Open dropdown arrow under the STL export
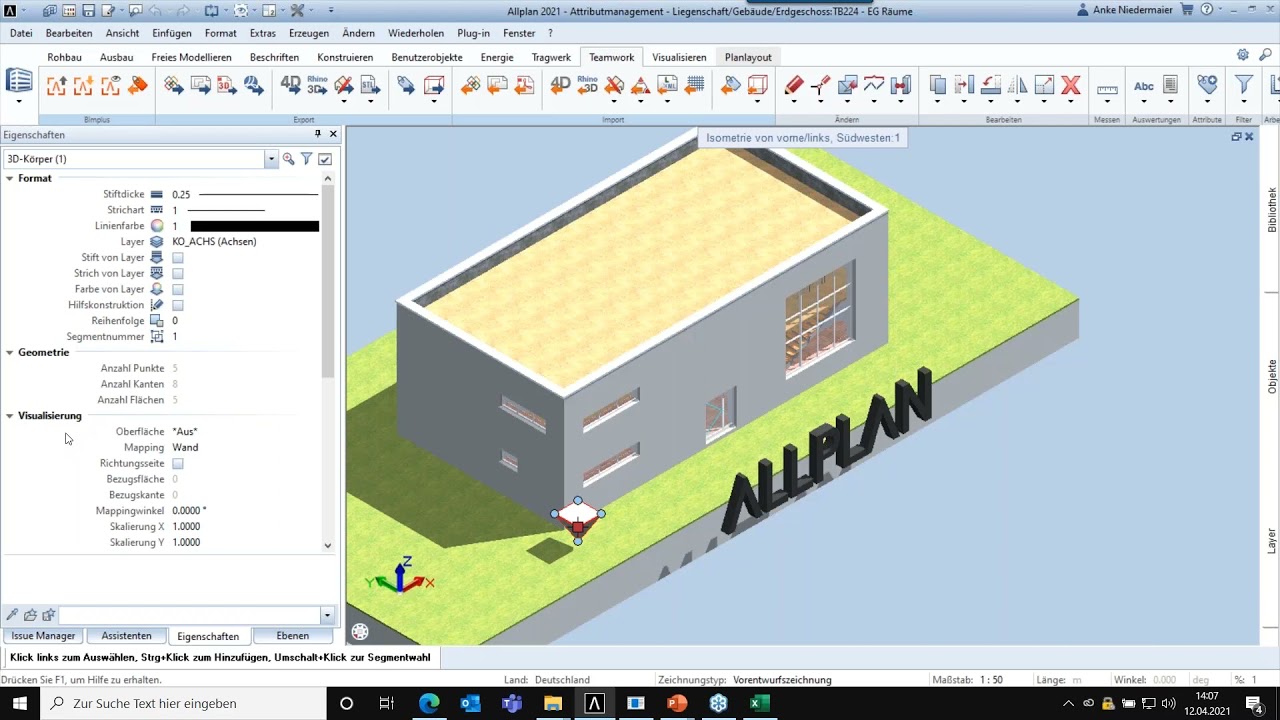 370,102
